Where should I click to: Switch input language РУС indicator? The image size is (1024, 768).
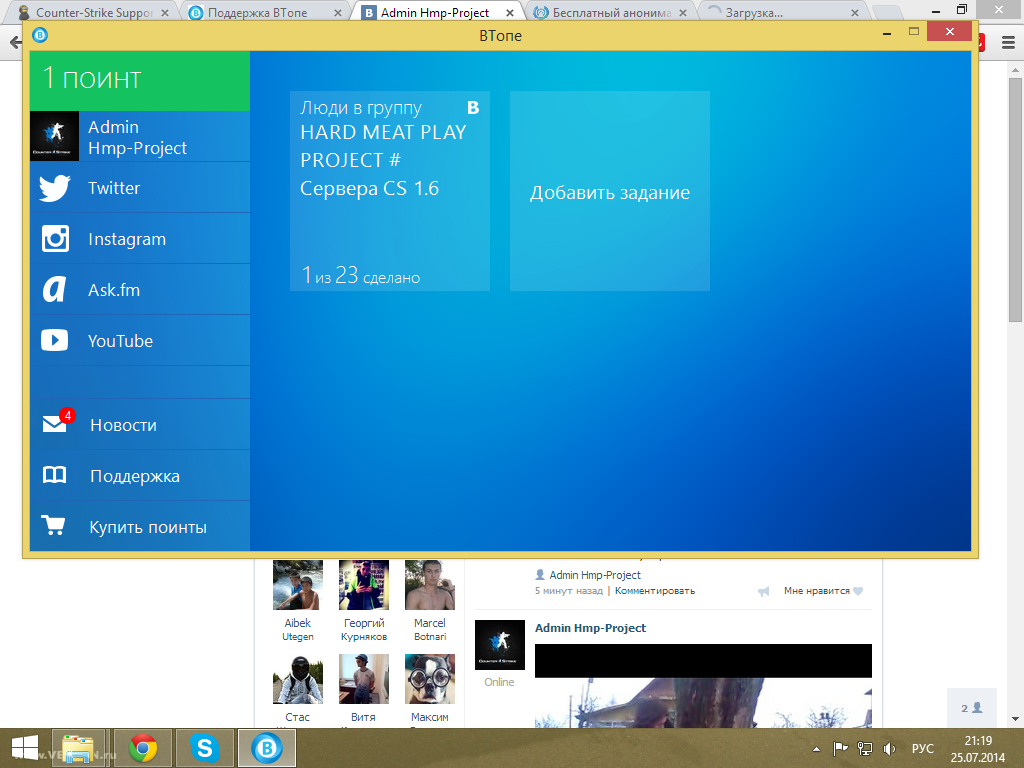pyautogui.click(x=923, y=748)
